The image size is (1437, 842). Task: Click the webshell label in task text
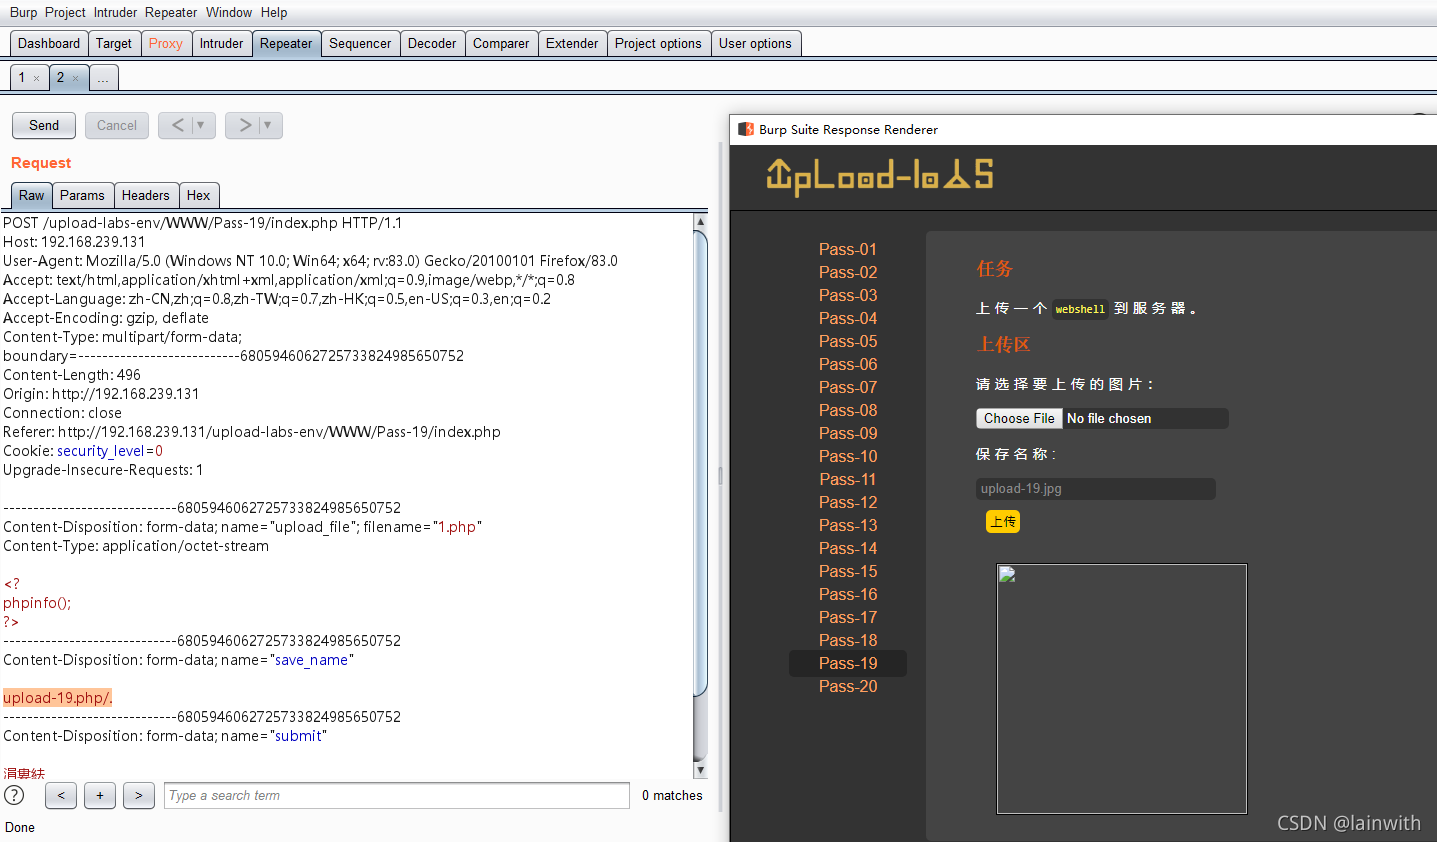[x=1080, y=309]
